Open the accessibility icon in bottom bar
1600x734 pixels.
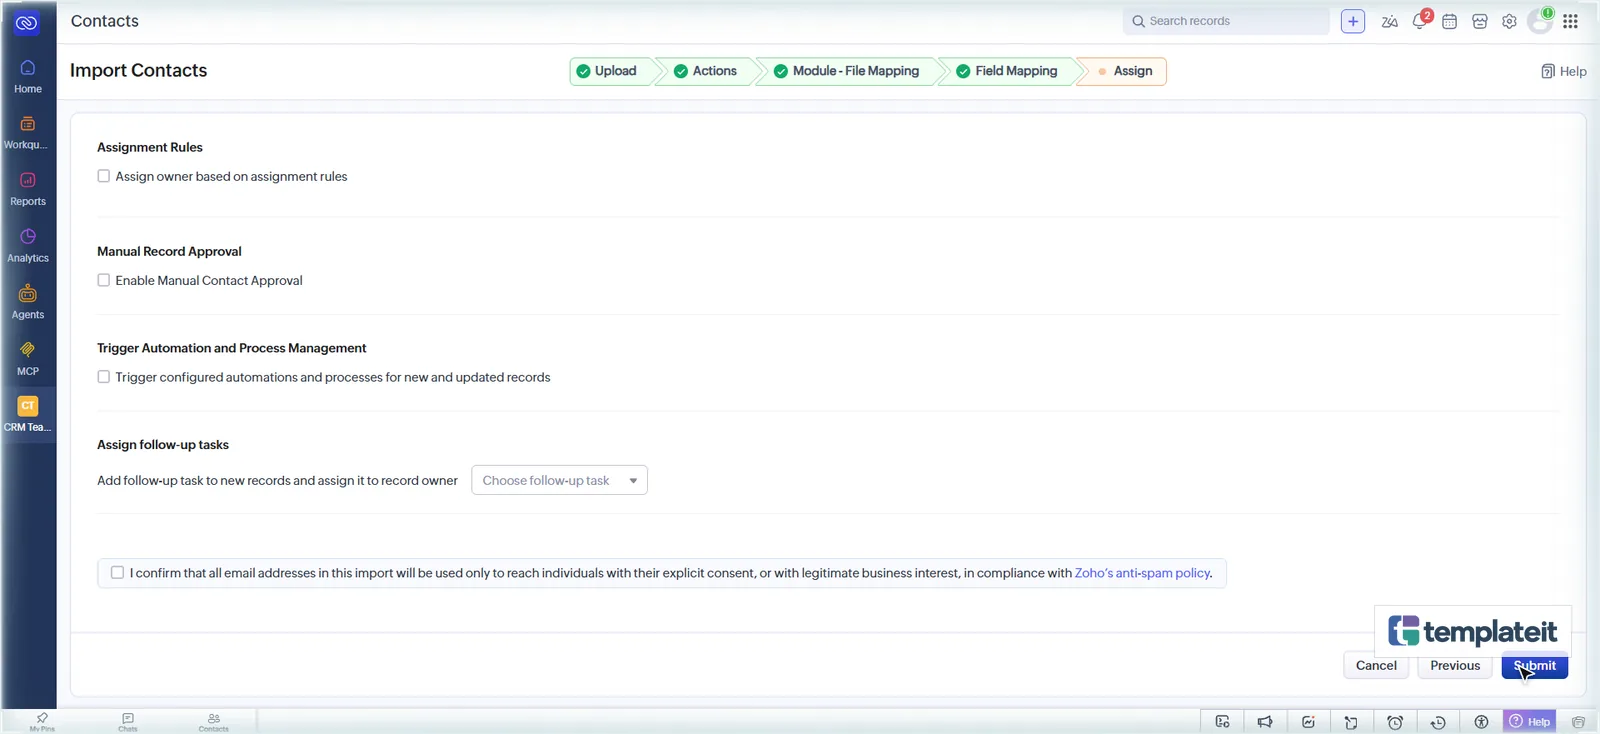1481,722
